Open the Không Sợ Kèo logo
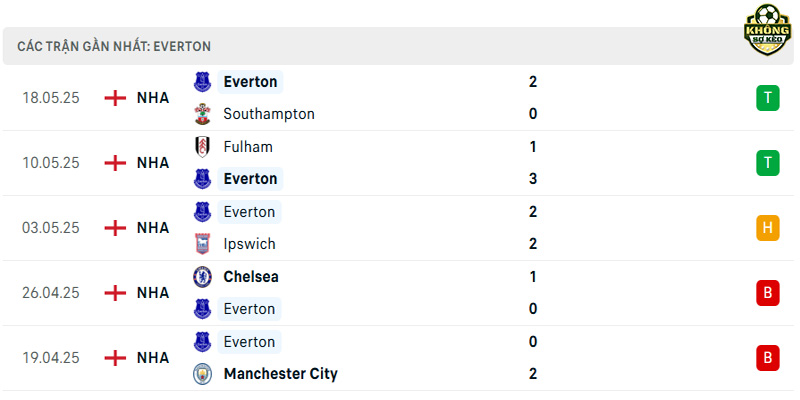Viewport: 800px width, 400px height. tap(767, 30)
